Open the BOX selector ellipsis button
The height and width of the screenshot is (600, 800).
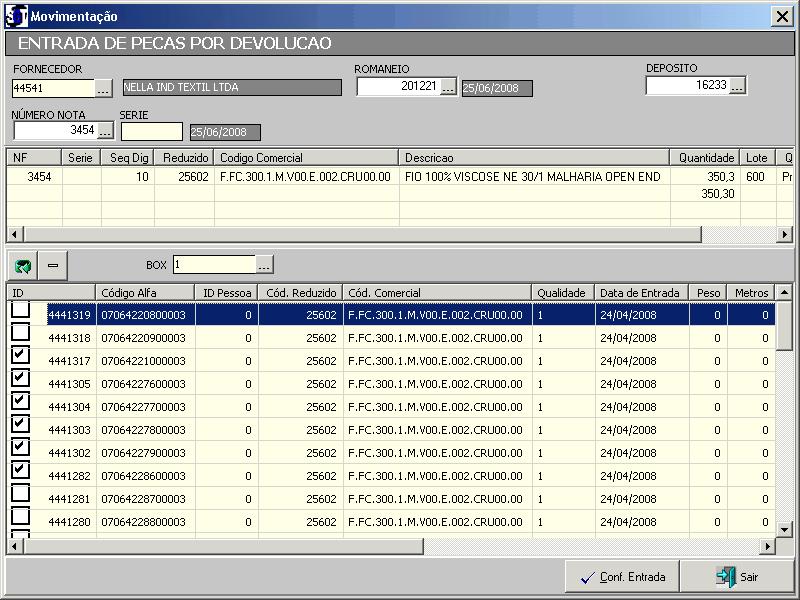click(264, 265)
